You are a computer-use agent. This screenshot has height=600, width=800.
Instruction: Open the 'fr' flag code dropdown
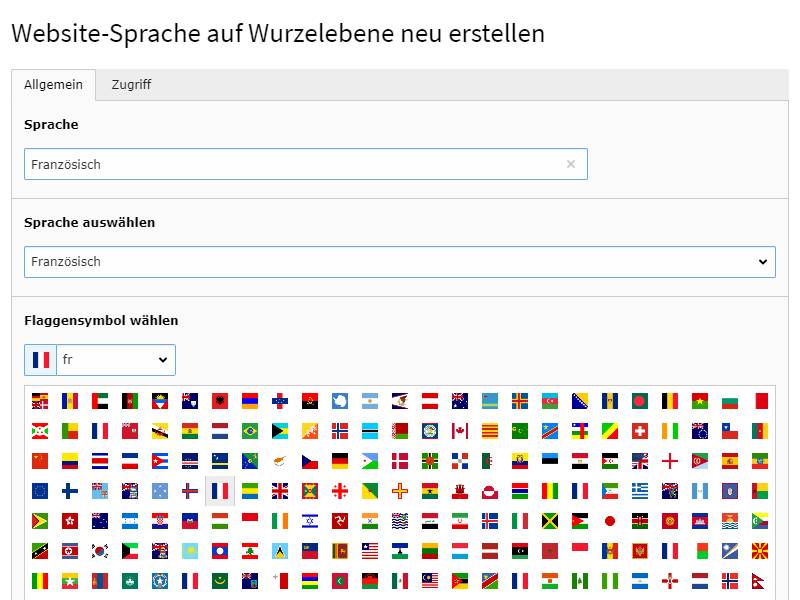pos(116,360)
